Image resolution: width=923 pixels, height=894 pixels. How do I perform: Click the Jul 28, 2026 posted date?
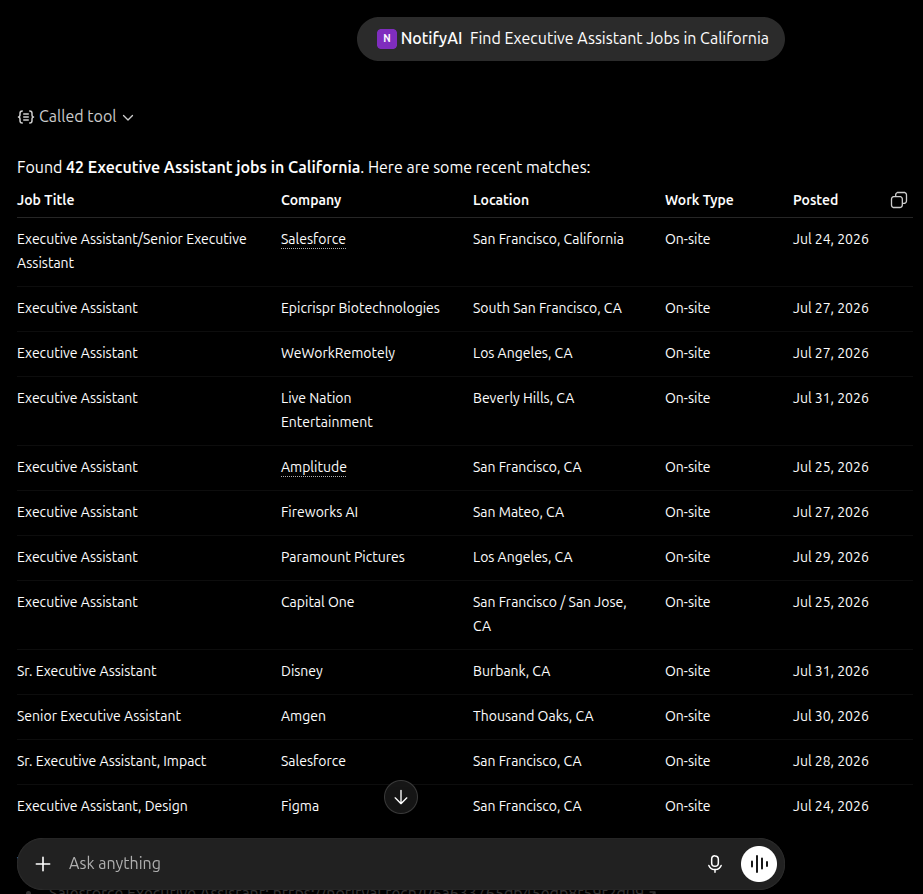click(831, 761)
